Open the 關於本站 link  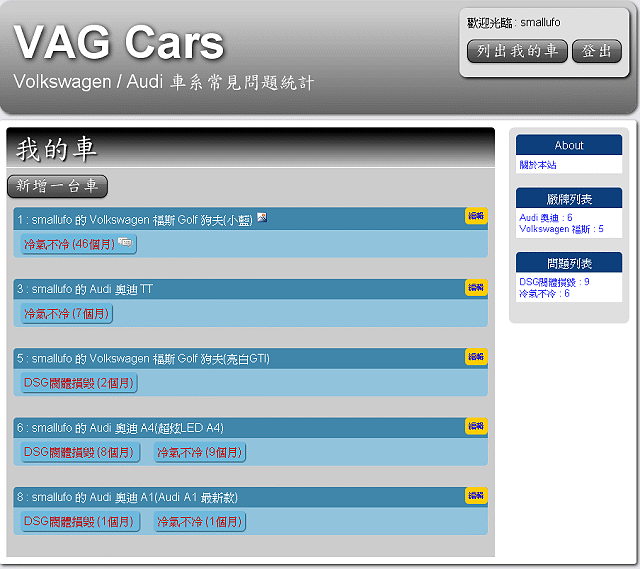(538, 165)
